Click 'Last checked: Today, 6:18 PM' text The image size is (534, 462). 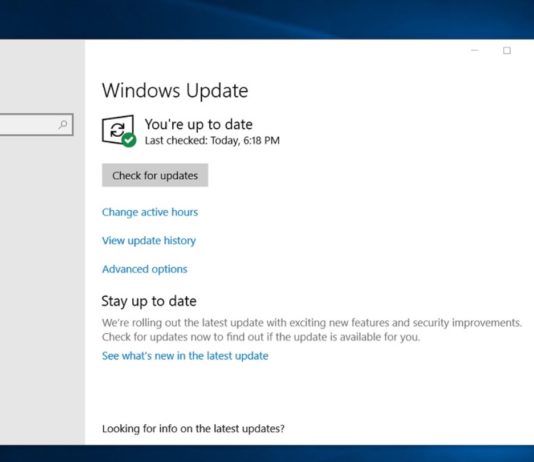click(x=212, y=141)
